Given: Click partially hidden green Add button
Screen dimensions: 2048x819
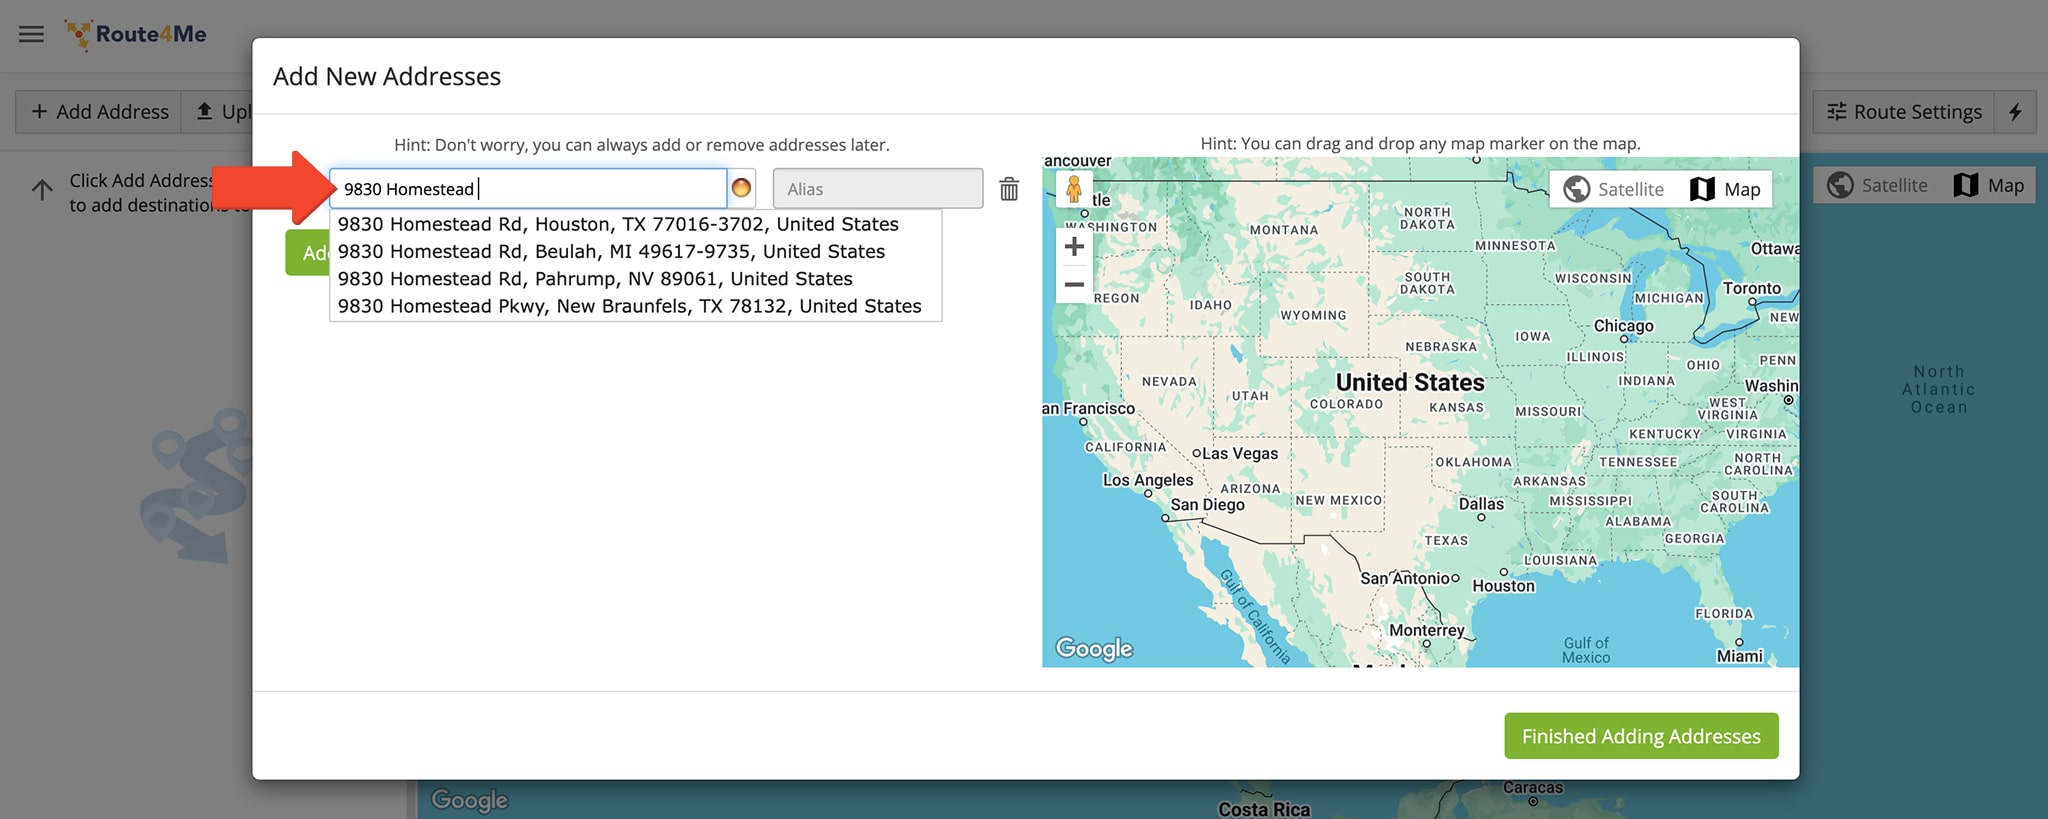Looking at the screenshot, I should tap(308, 253).
